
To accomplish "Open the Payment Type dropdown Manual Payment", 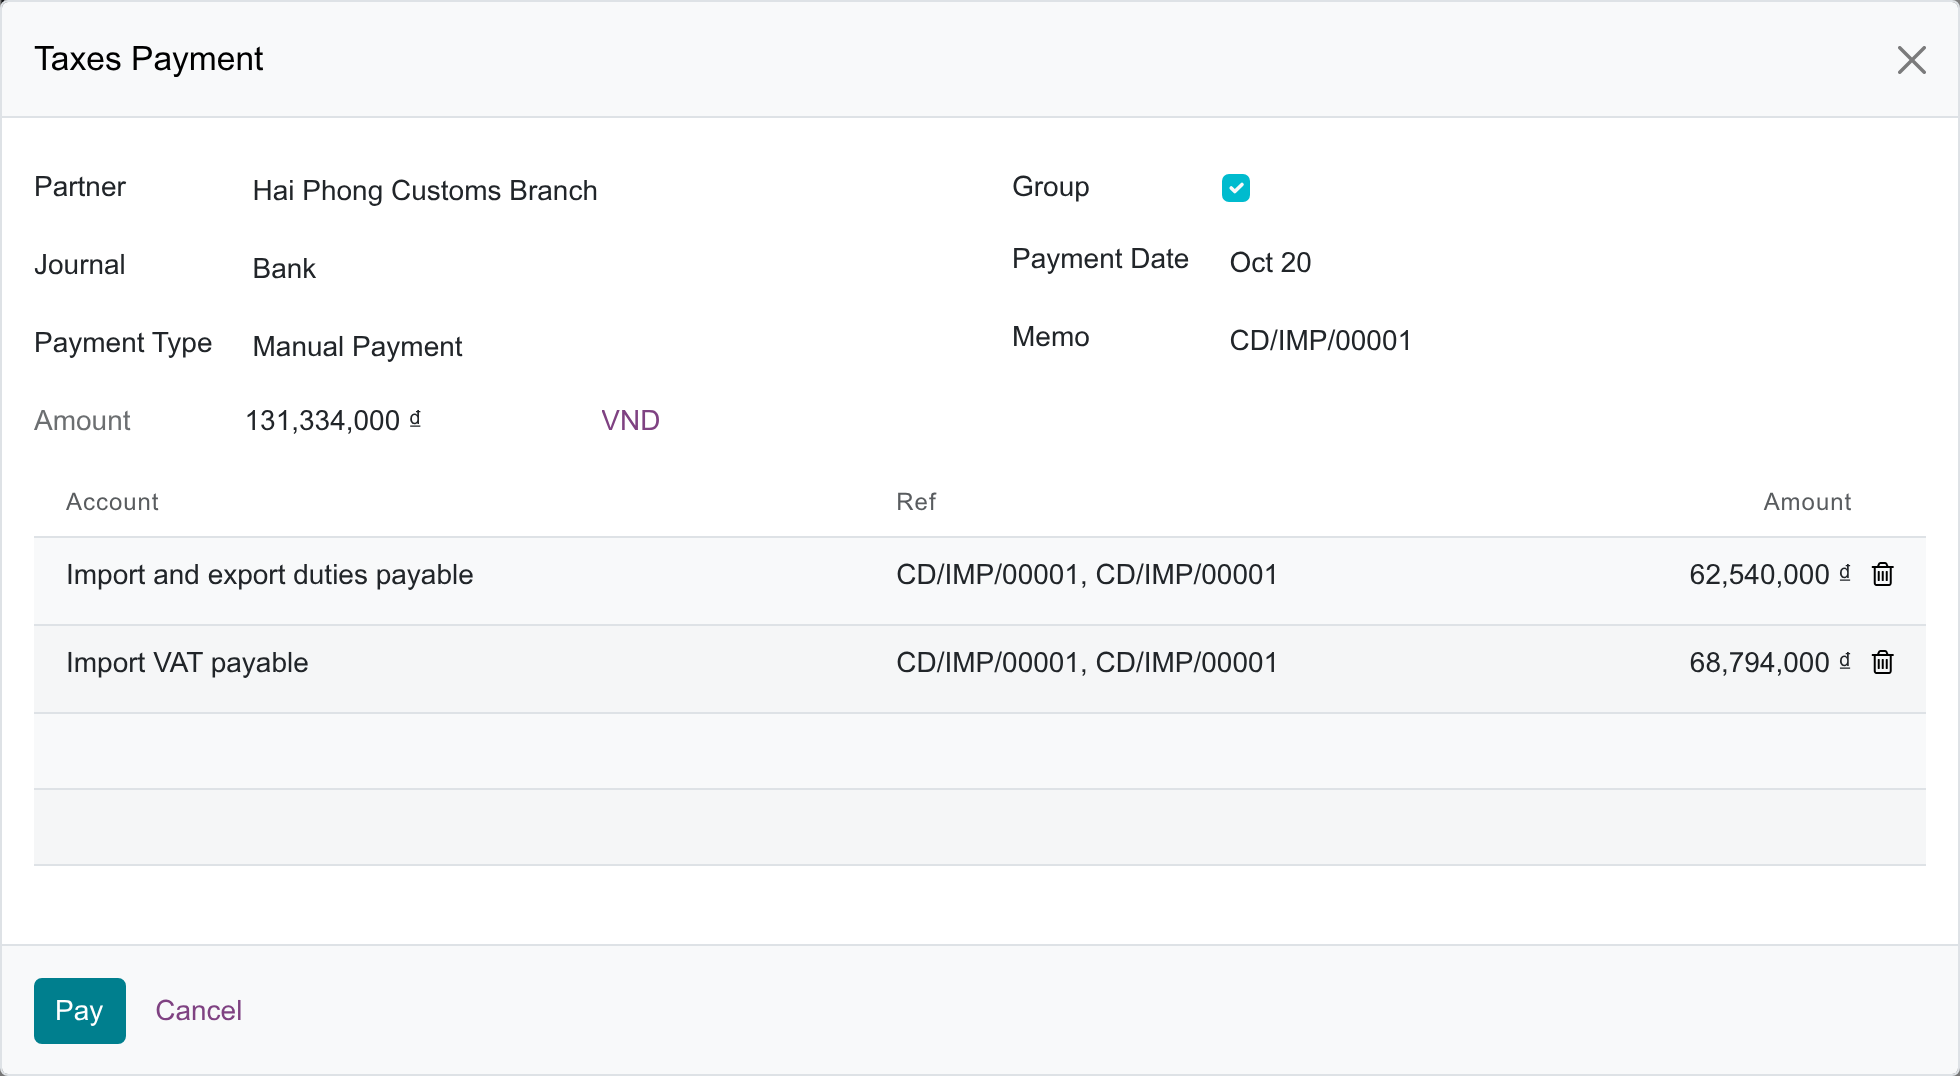I will (x=357, y=346).
